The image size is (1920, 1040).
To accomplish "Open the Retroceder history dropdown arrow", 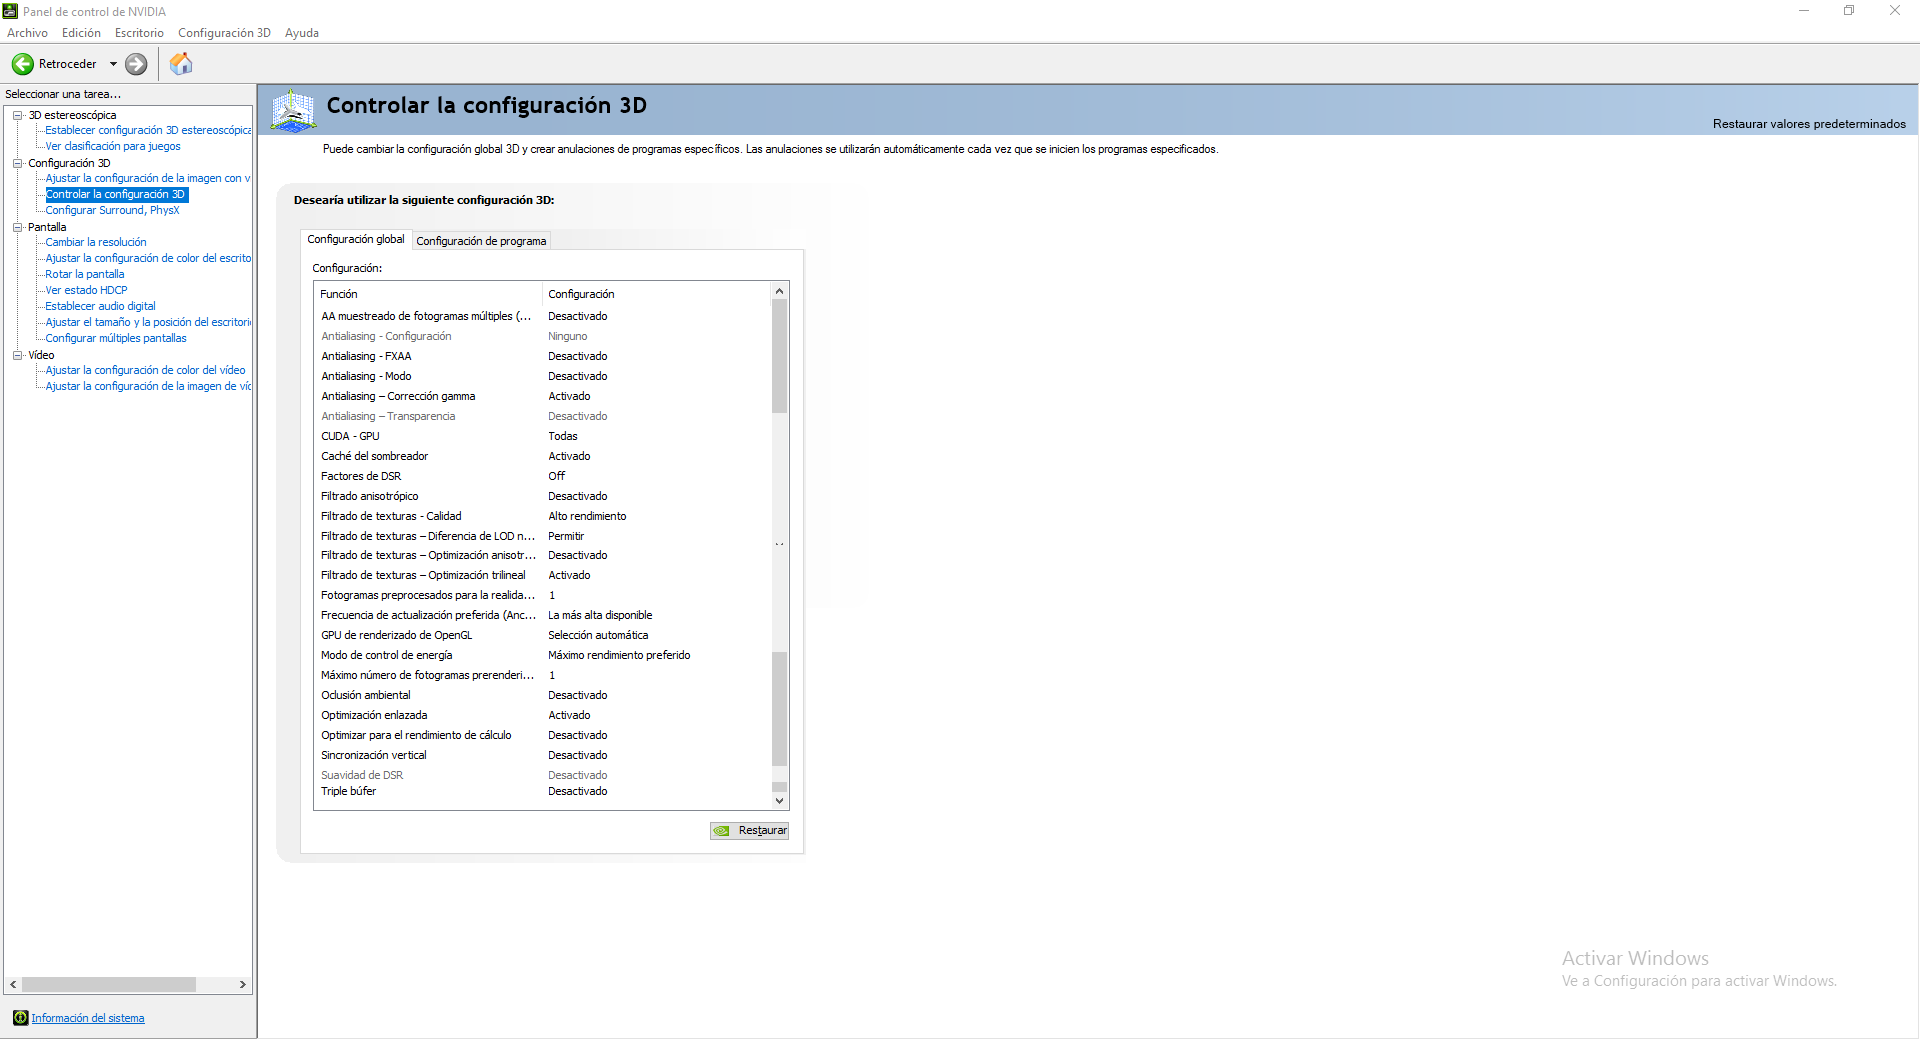I will tap(113, 64).
